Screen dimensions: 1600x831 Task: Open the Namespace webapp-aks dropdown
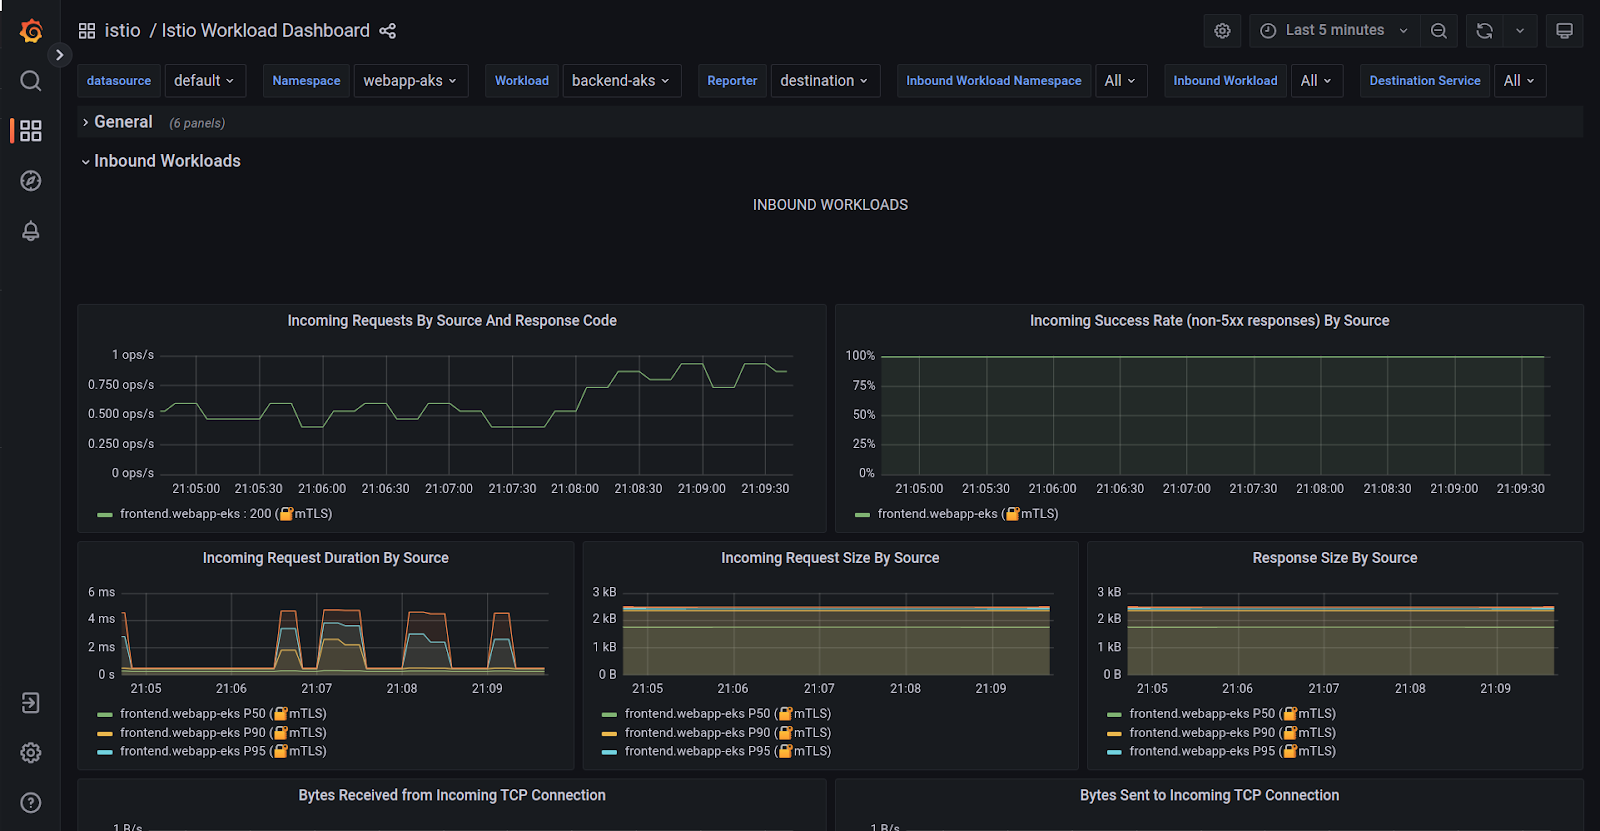click(410, 81)
